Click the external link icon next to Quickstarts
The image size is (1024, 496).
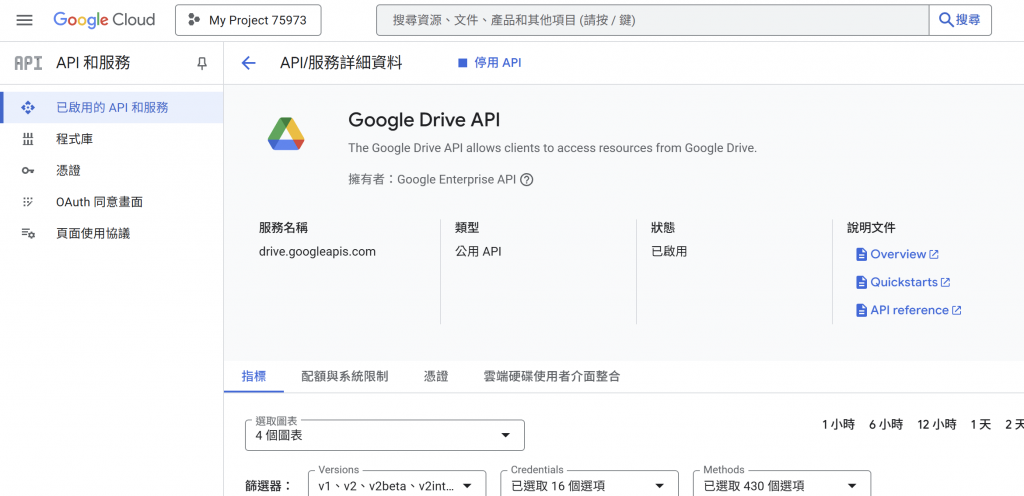click(945, 283)
